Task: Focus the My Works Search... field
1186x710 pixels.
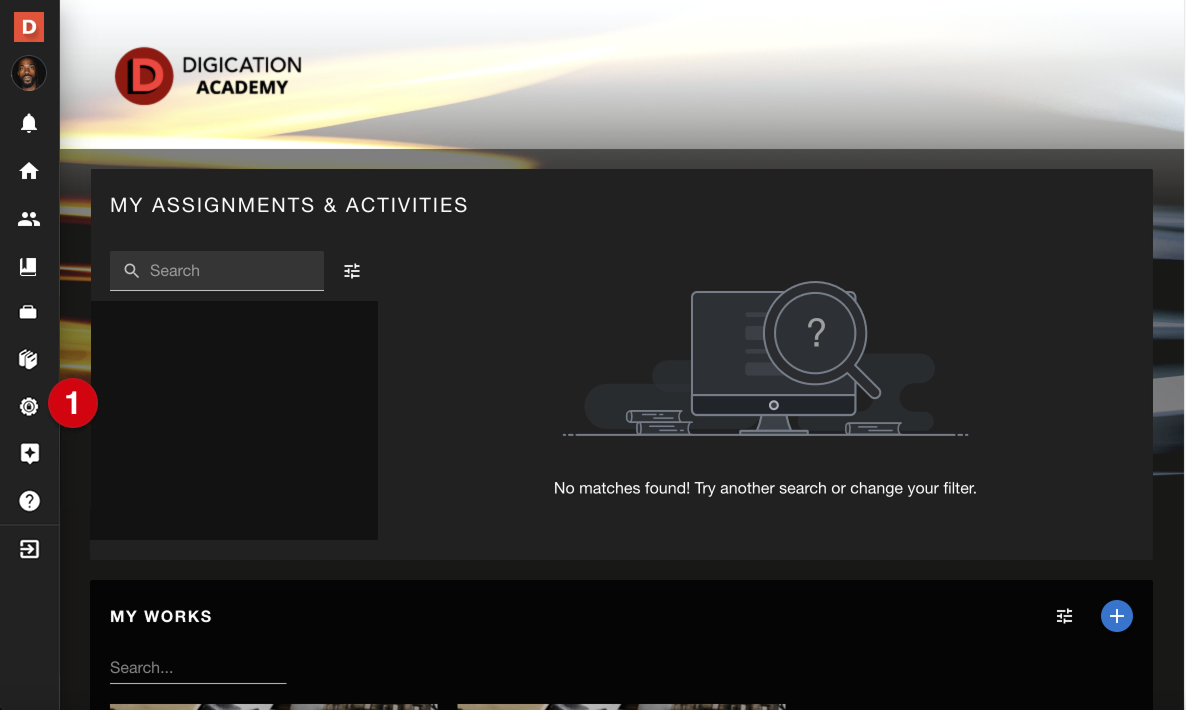Action: [198, 668]
